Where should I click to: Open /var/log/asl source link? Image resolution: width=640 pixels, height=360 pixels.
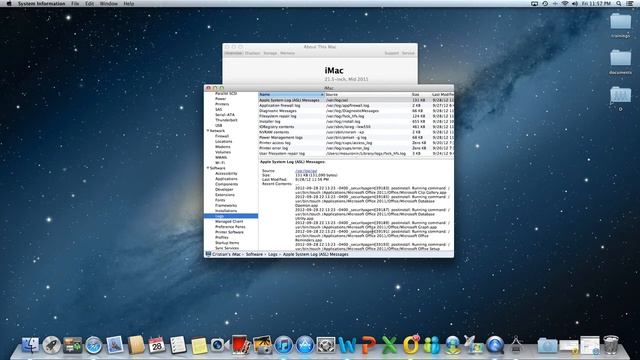point(306,171)
